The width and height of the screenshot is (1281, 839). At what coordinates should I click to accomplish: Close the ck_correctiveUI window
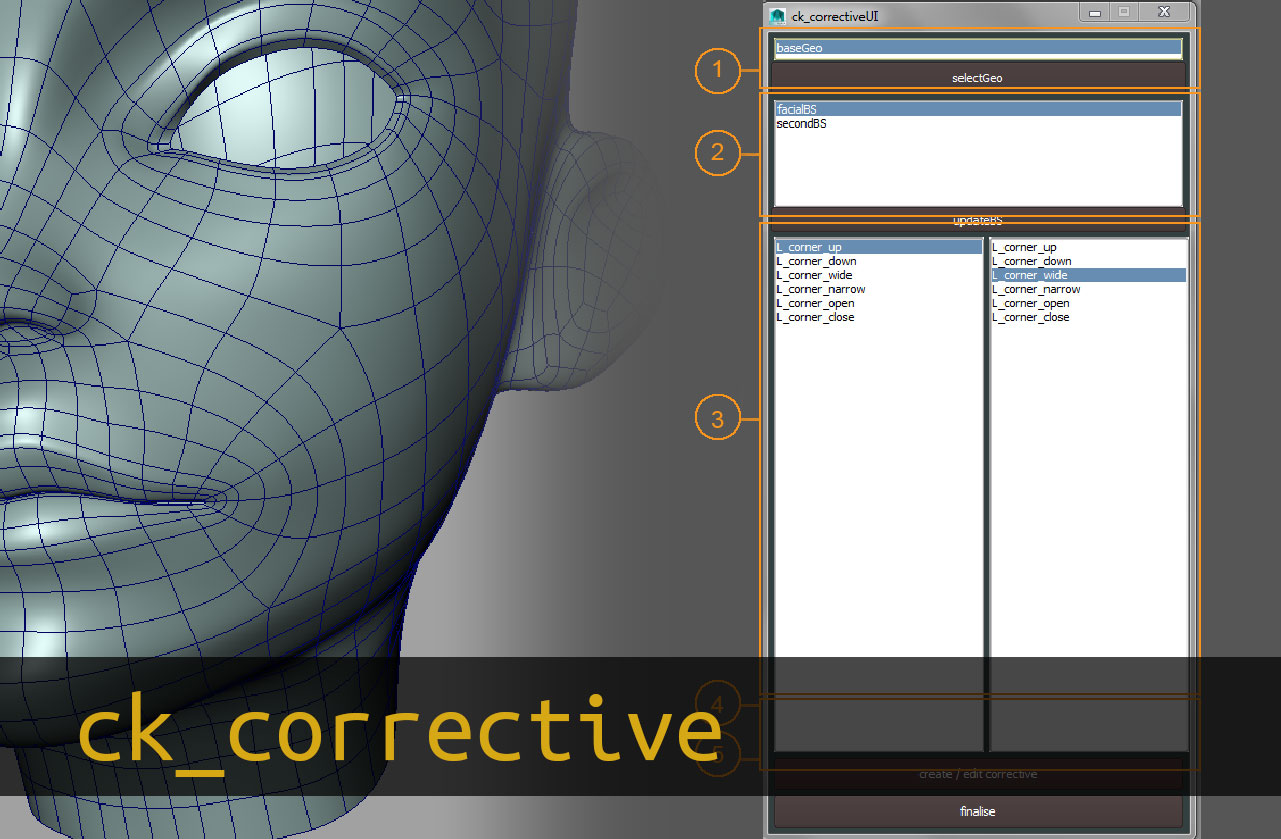[1162, 12]
